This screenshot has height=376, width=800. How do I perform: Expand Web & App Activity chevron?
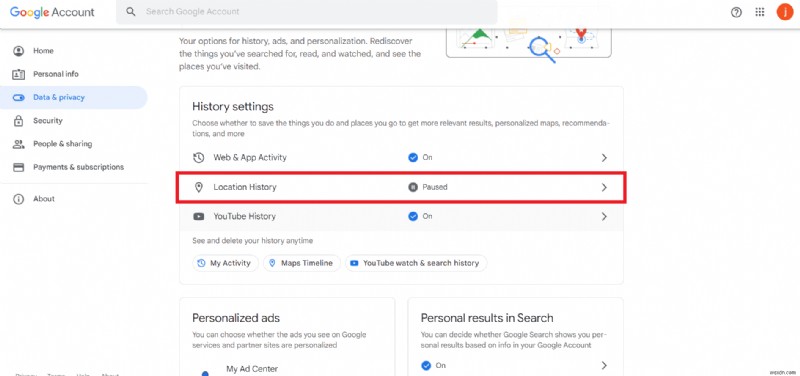click(604, 158)
